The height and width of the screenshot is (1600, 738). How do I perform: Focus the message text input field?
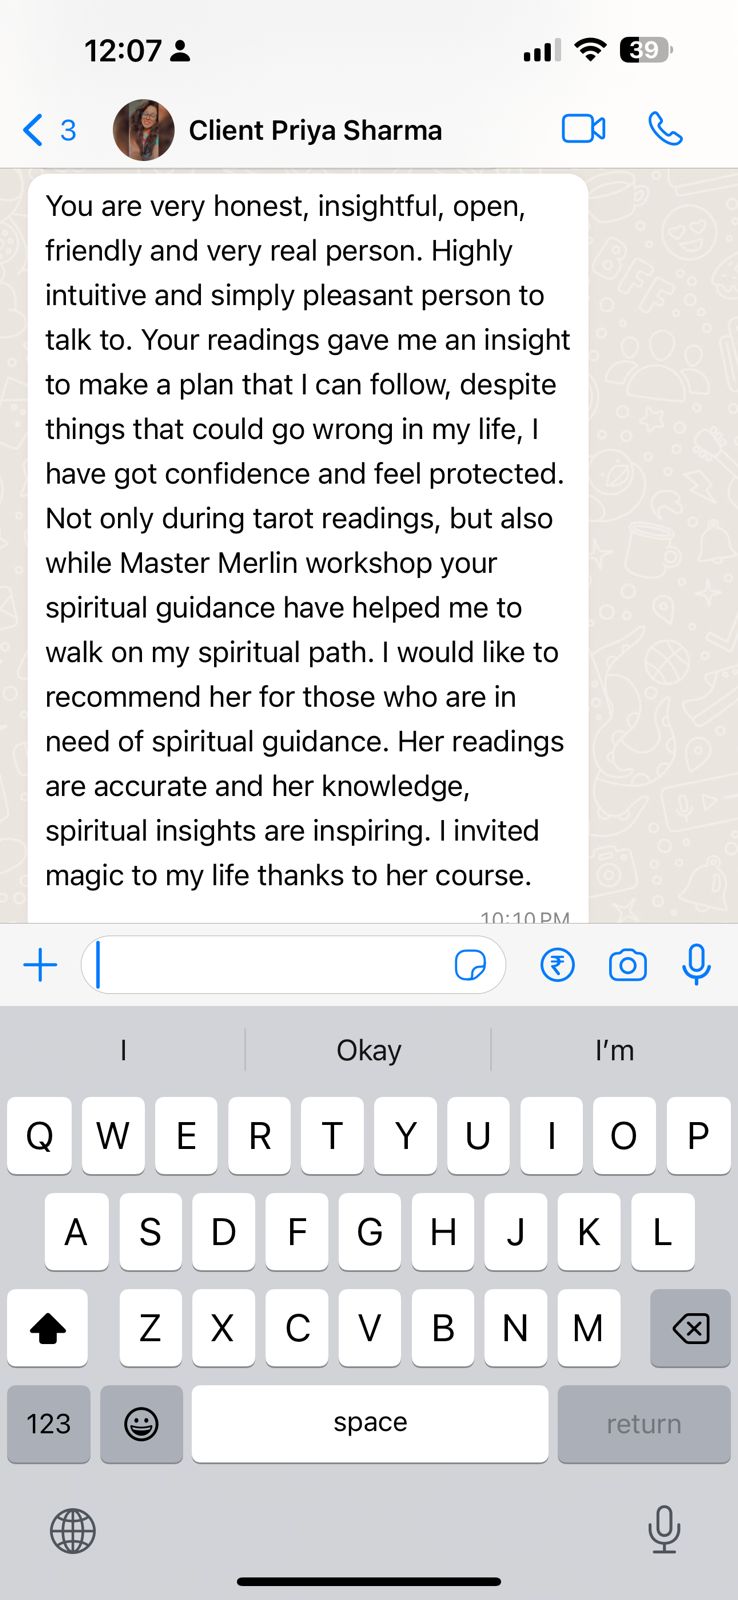click(293, 965)
